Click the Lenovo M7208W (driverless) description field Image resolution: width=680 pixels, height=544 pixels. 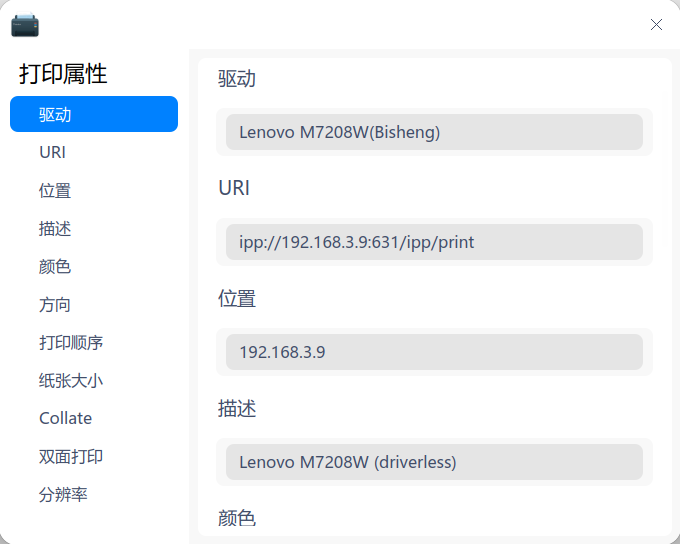[434, 462]
